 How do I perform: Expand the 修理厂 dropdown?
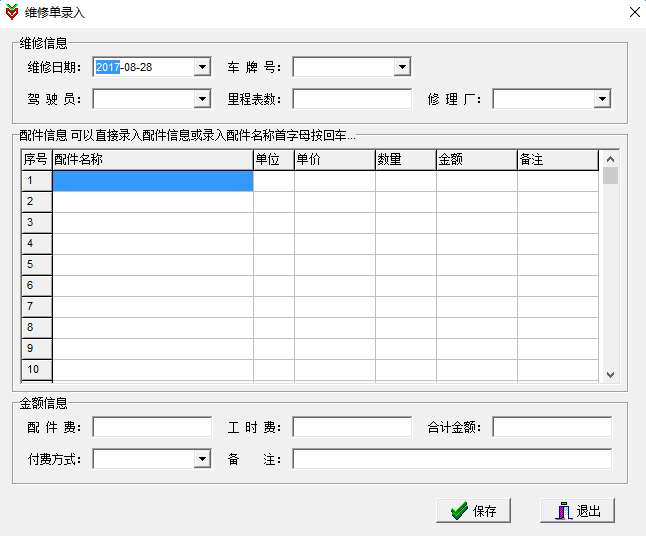[x=602, y=99]
